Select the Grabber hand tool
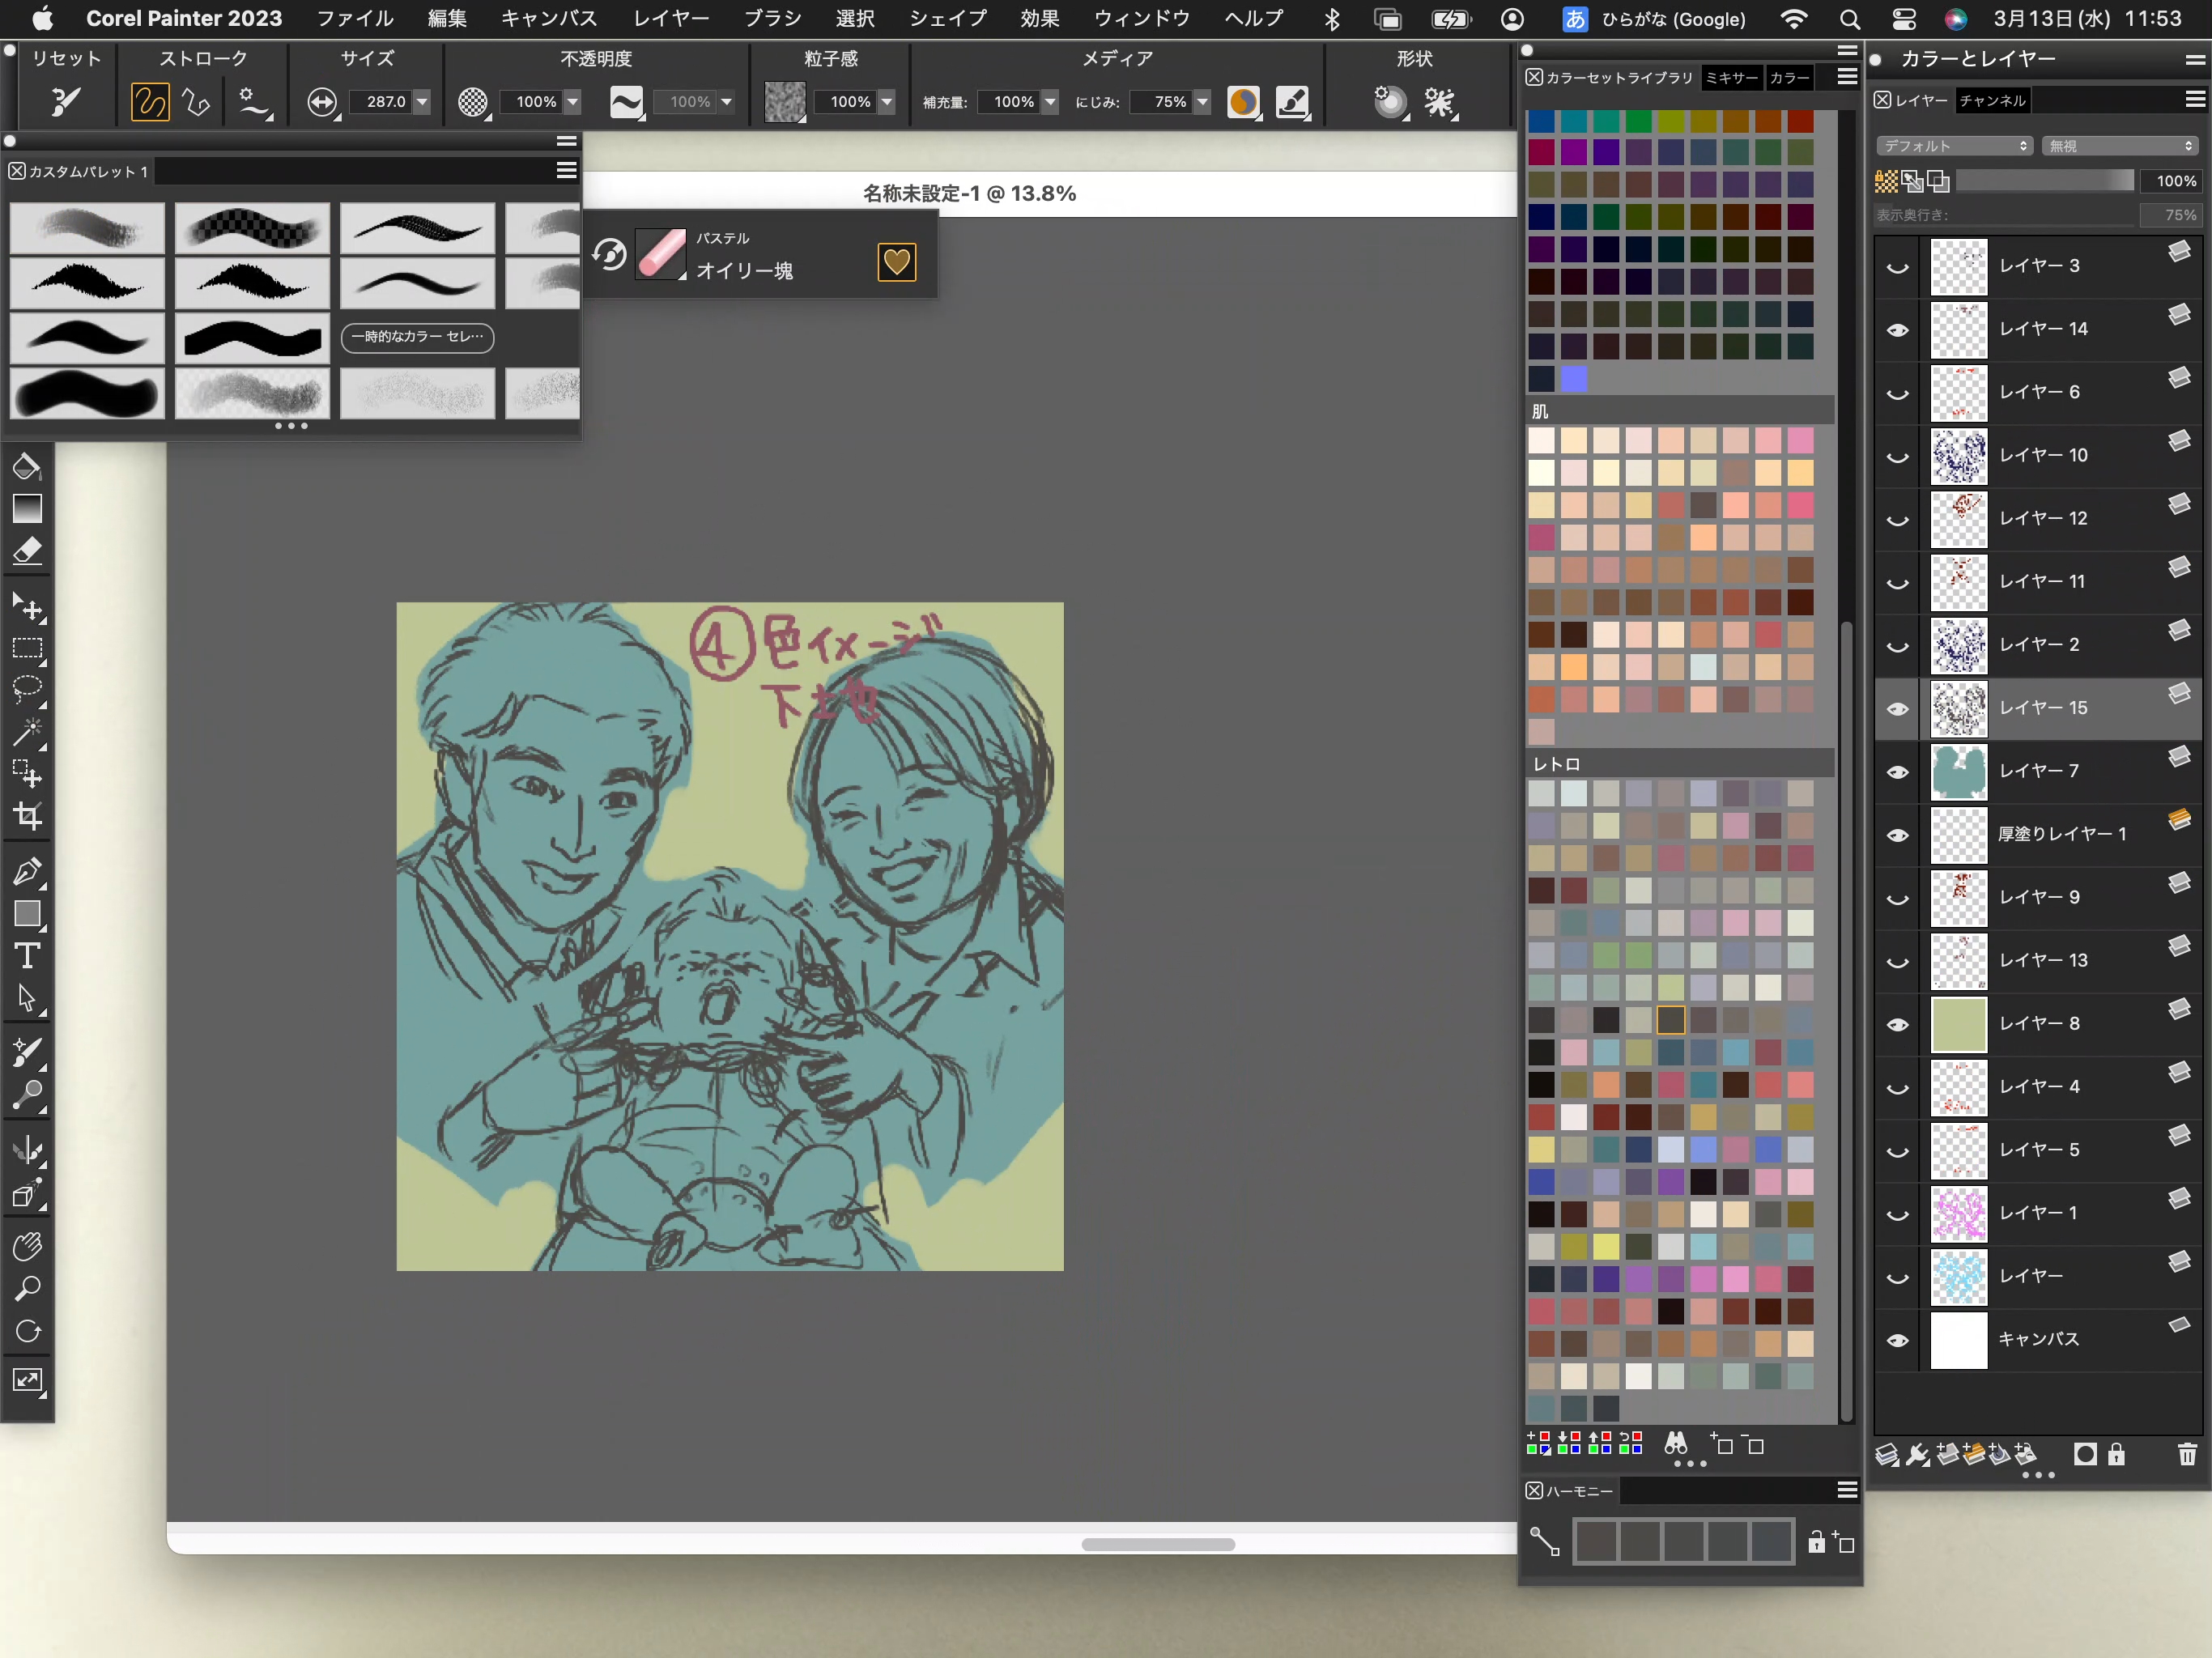Viewport: 2212px width, 1658px height. [x=27, y=1247]
